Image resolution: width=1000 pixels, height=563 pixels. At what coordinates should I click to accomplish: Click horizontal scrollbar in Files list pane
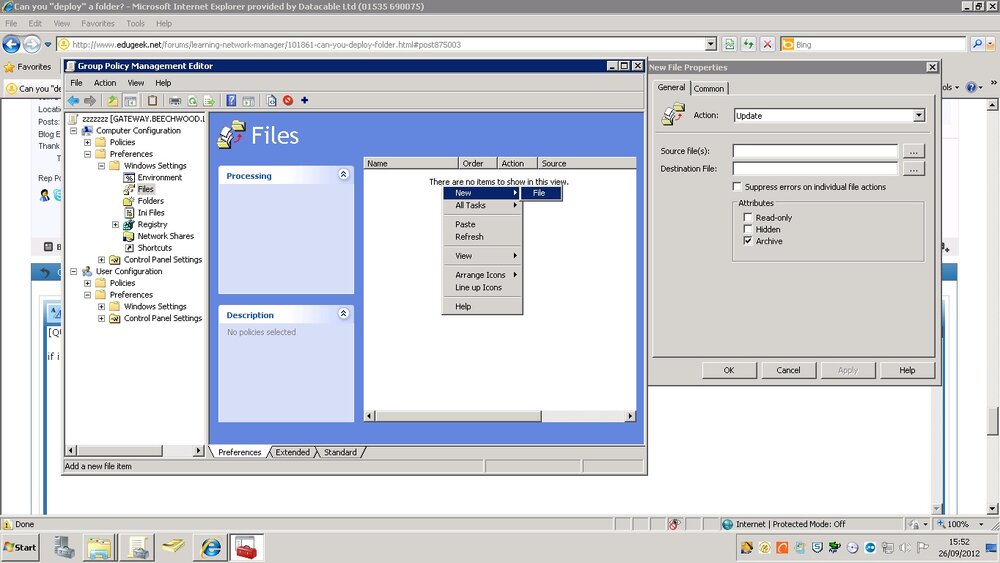458,416
